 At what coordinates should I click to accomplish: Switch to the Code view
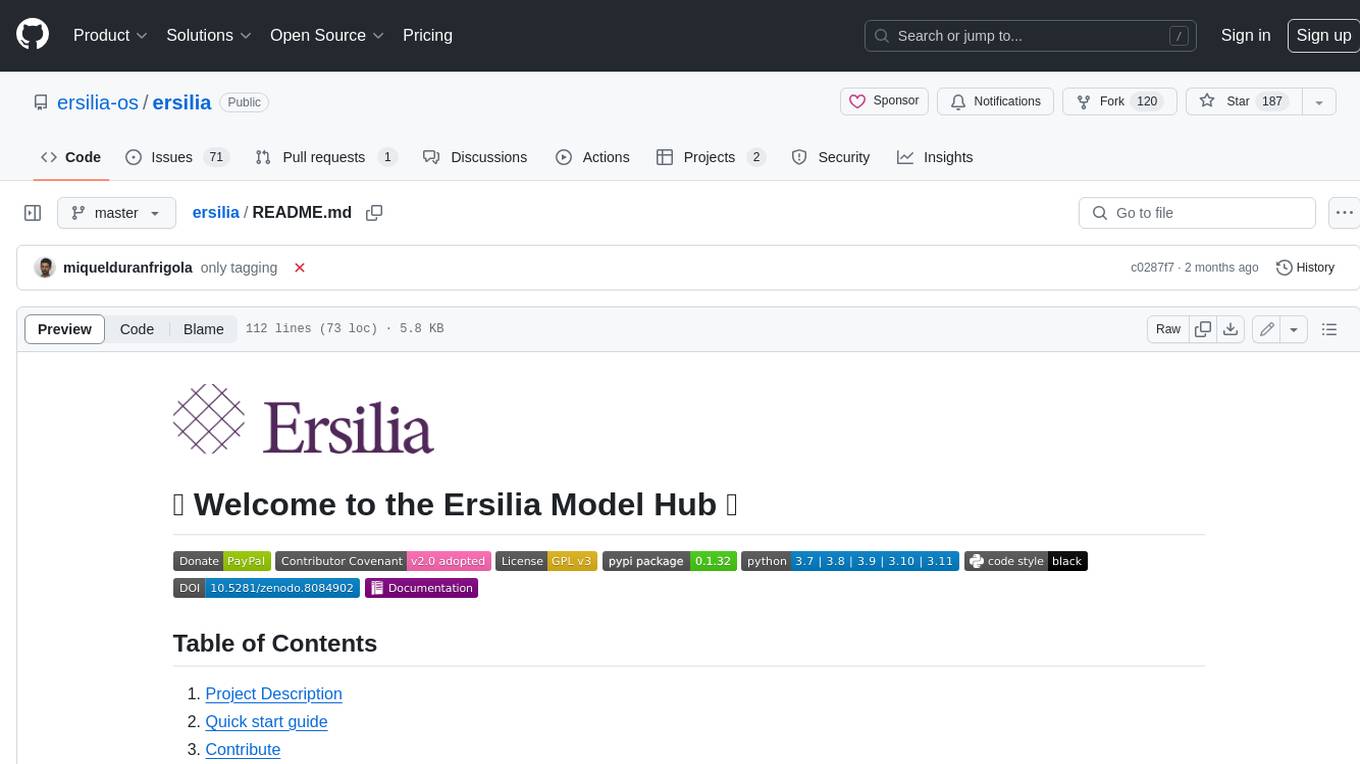[x=137, y=329]
